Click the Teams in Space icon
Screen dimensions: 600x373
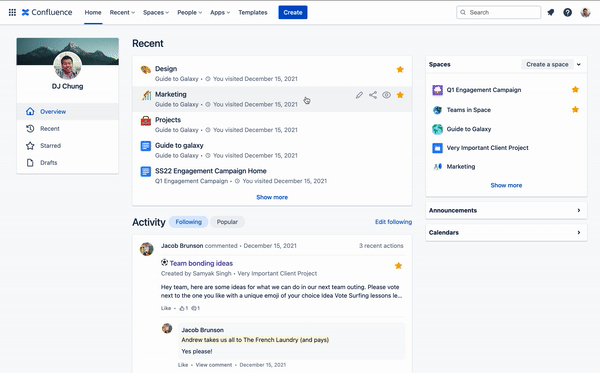[x=437, y=110]
